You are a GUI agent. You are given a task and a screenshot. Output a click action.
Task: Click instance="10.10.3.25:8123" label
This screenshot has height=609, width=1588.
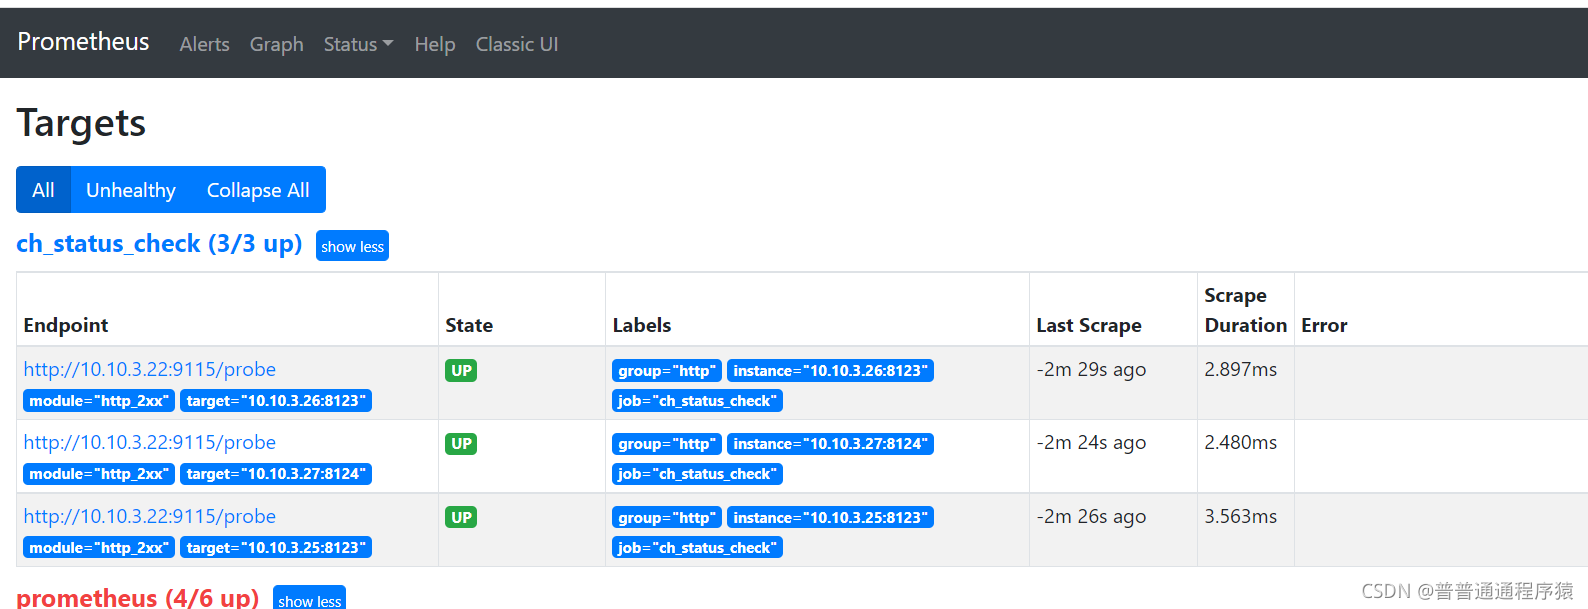click(830, 518)
